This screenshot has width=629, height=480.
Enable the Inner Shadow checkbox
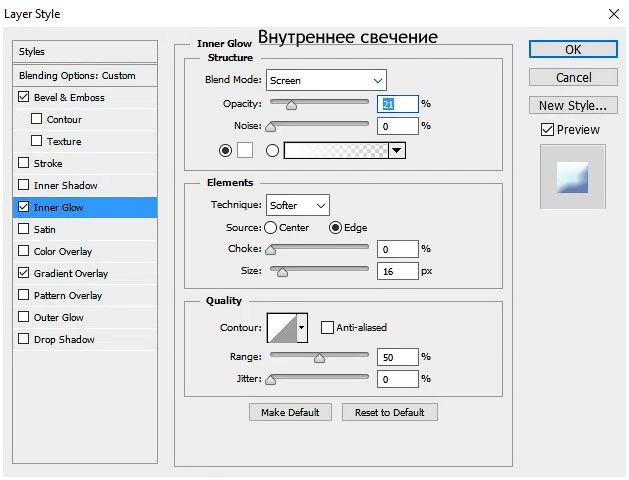tap(24, 185)
